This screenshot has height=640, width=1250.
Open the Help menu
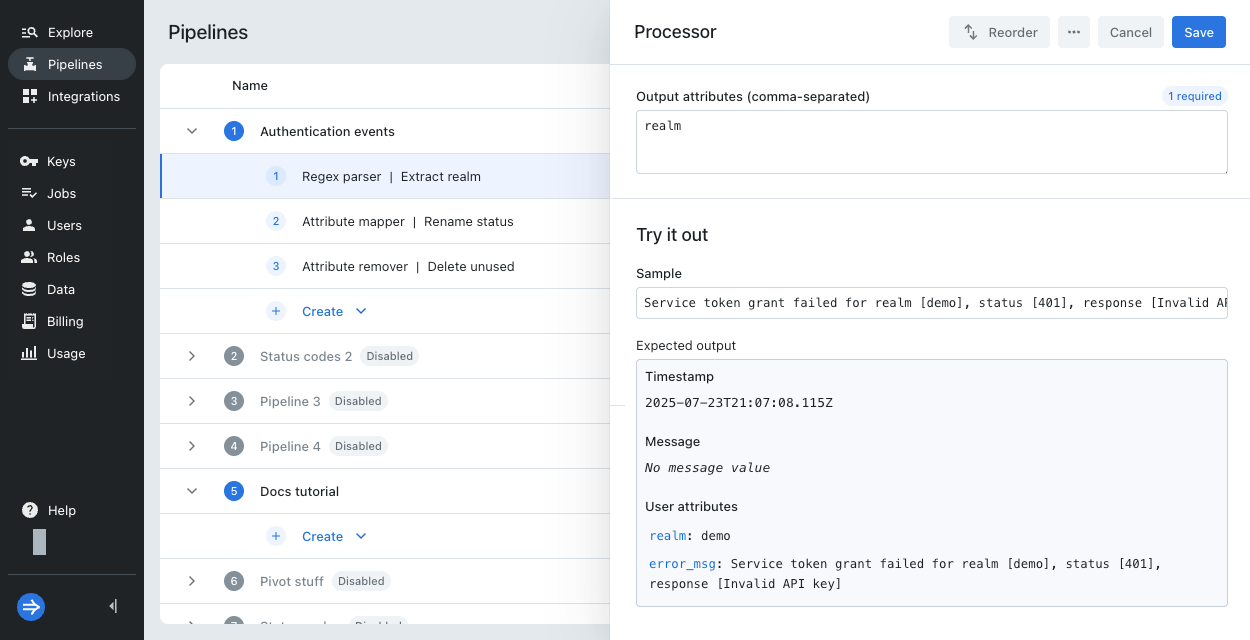point(60,510)
